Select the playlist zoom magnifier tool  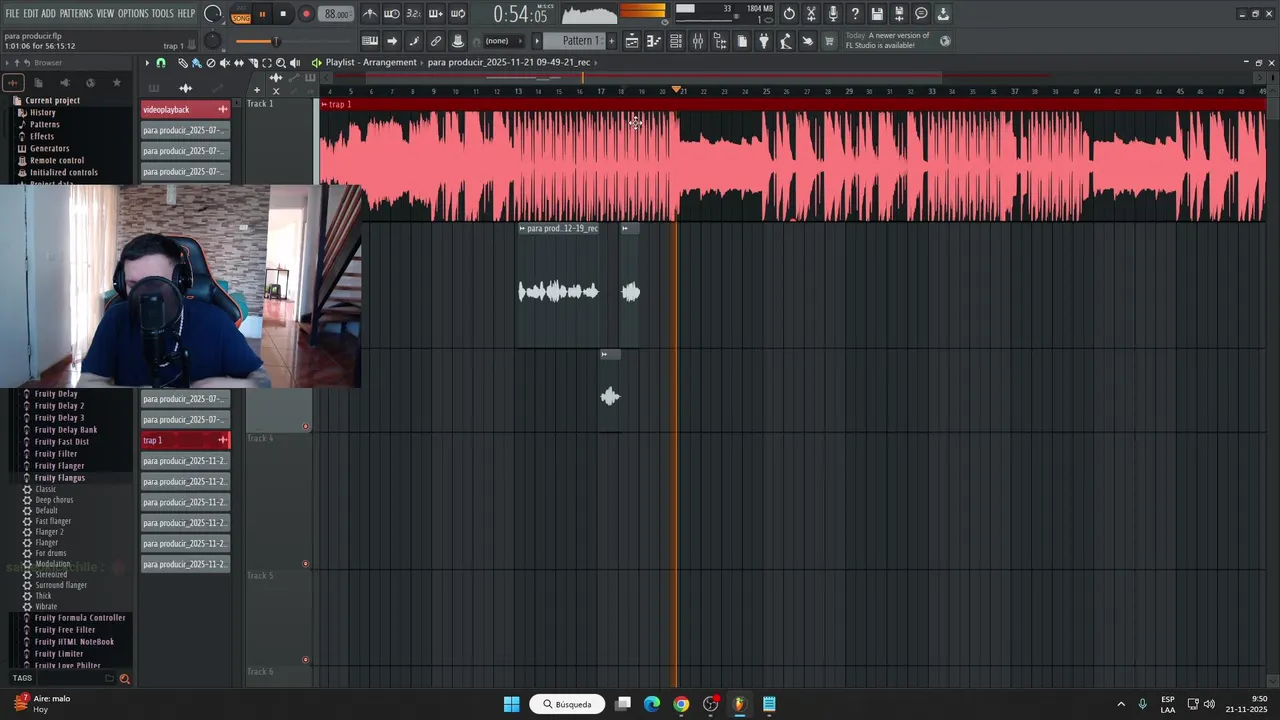(x=281, y=63)
